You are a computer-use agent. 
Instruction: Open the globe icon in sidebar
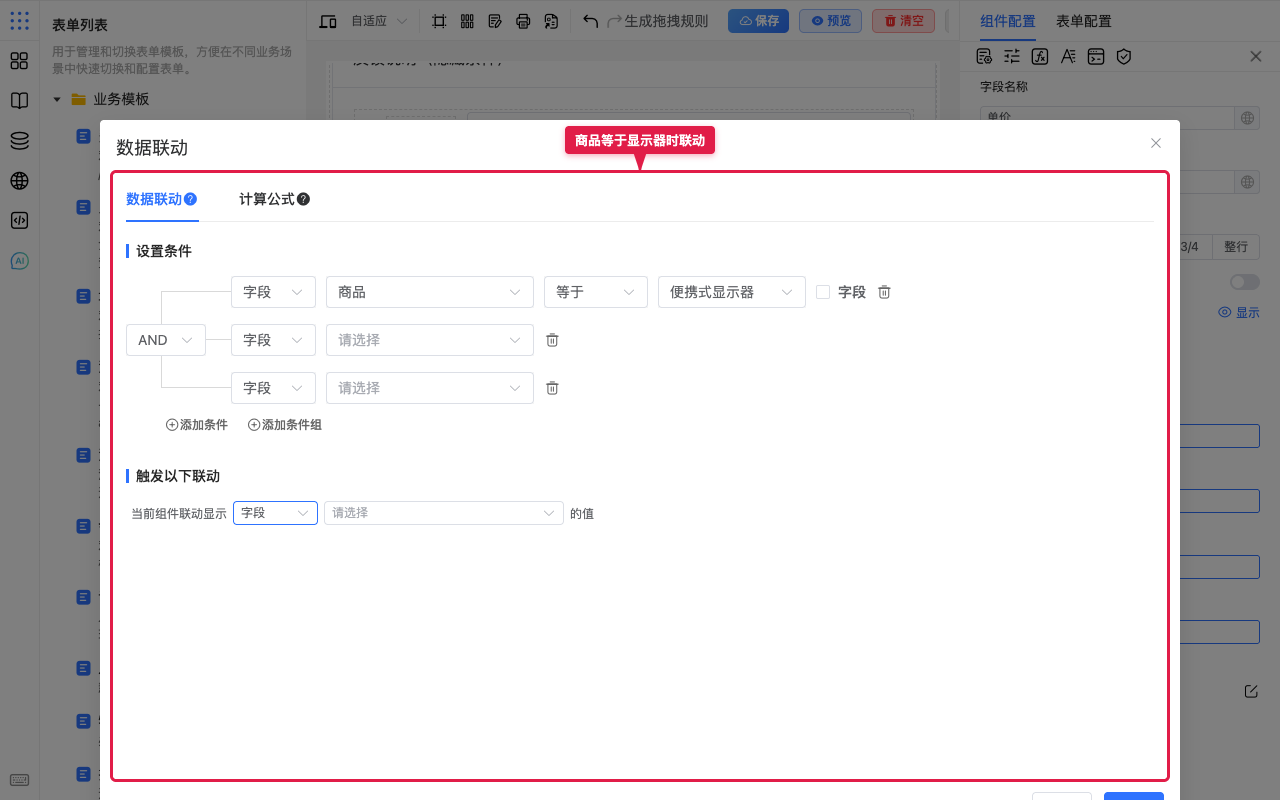tap(19, 181)
